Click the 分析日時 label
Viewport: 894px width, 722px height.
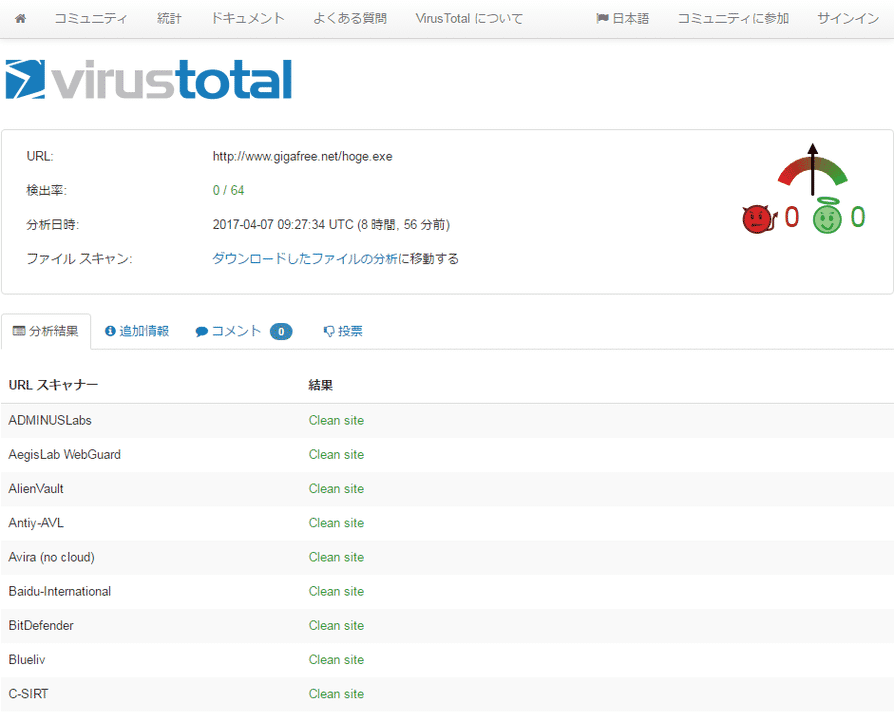[x=52, y=225]
